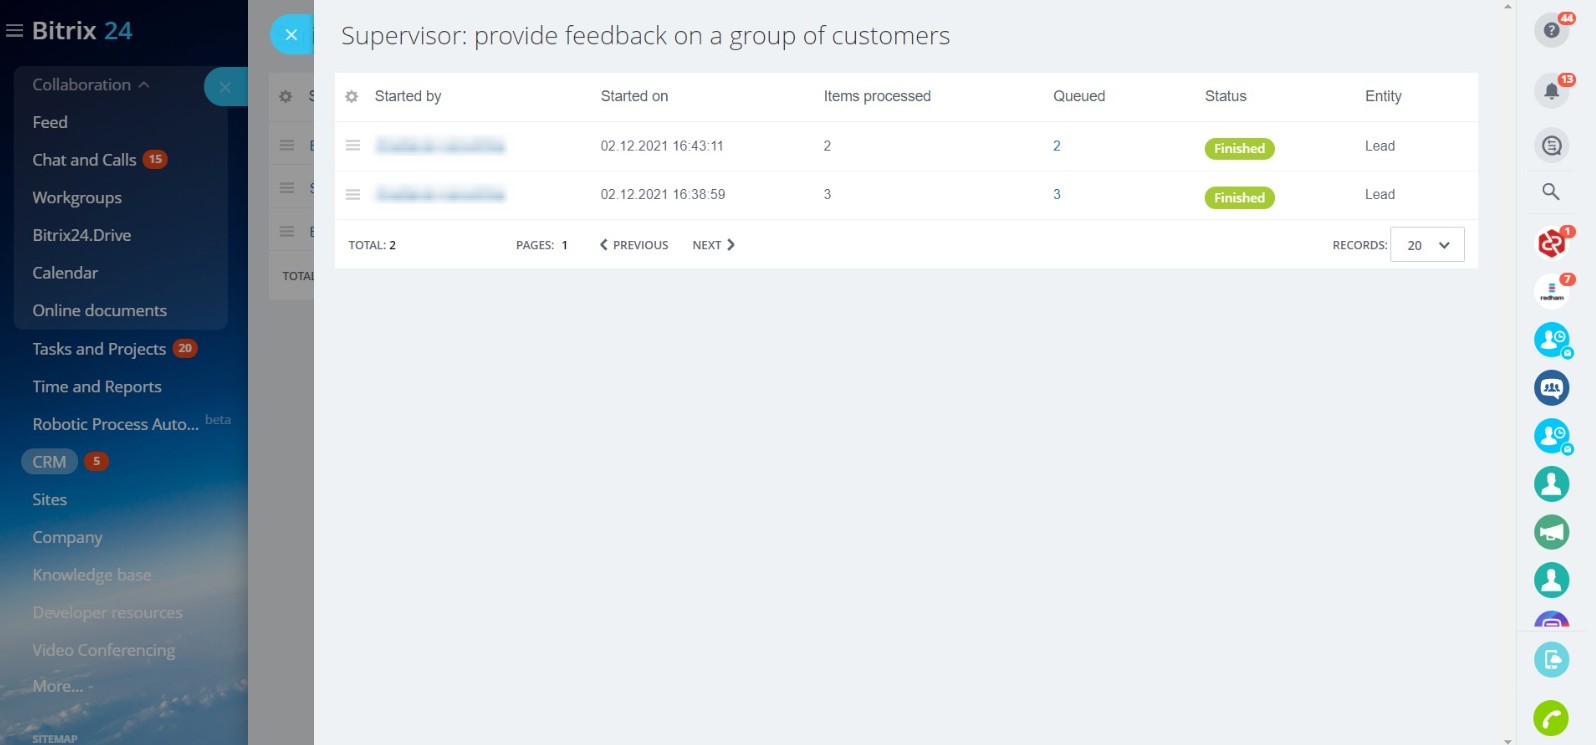The height and width of the screenshot is (745, 1596).
Task: Toggle the Bitrix24 hamburger menu
Action: (x=14, y=31)
